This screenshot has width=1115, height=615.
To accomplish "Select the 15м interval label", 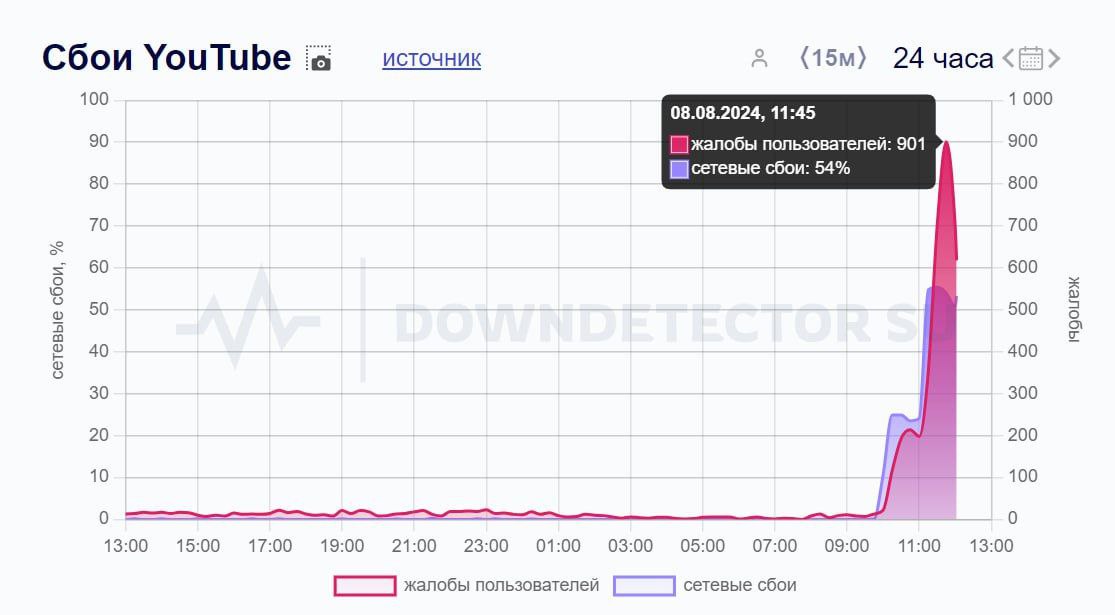I will (832, 58).
